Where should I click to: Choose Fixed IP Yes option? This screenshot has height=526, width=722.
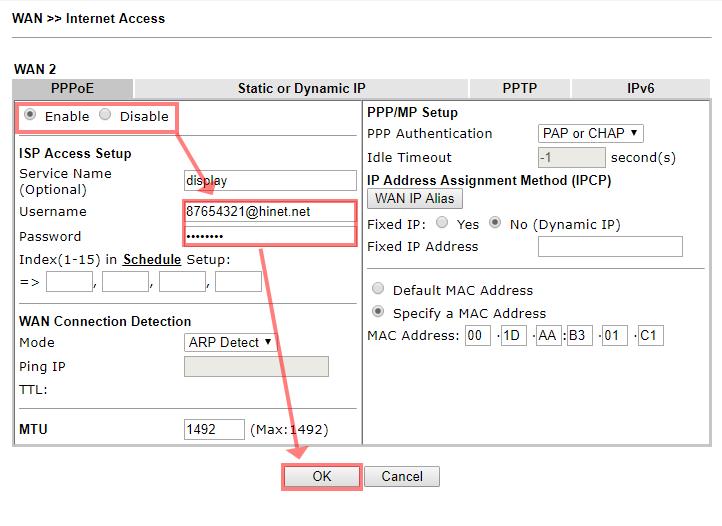coord(443,224)
